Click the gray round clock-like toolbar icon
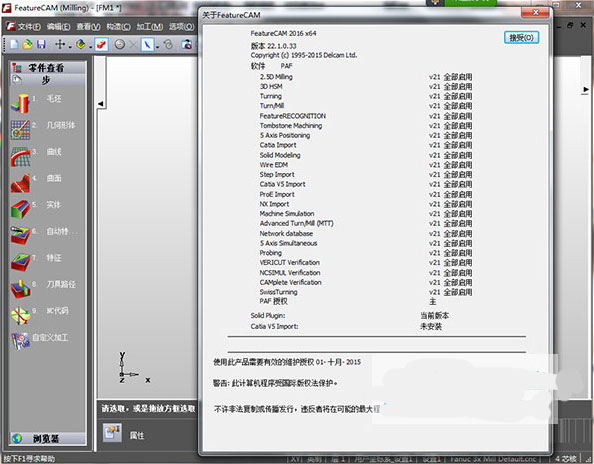The width and height of the screenshot is (594, 464). point(120,44)
